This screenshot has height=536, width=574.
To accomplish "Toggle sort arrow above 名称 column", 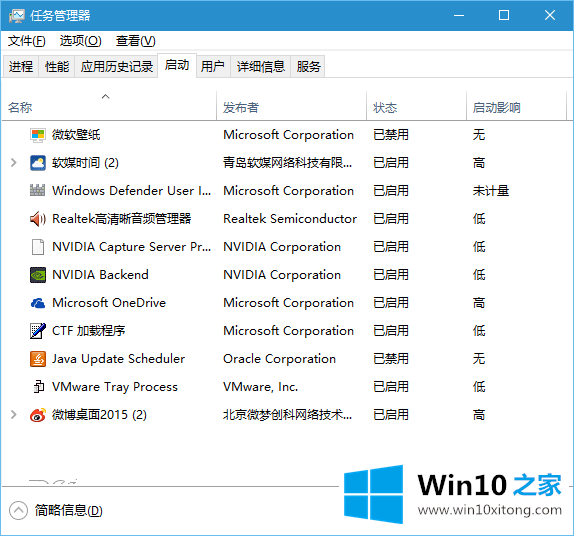I will [105, 96].
